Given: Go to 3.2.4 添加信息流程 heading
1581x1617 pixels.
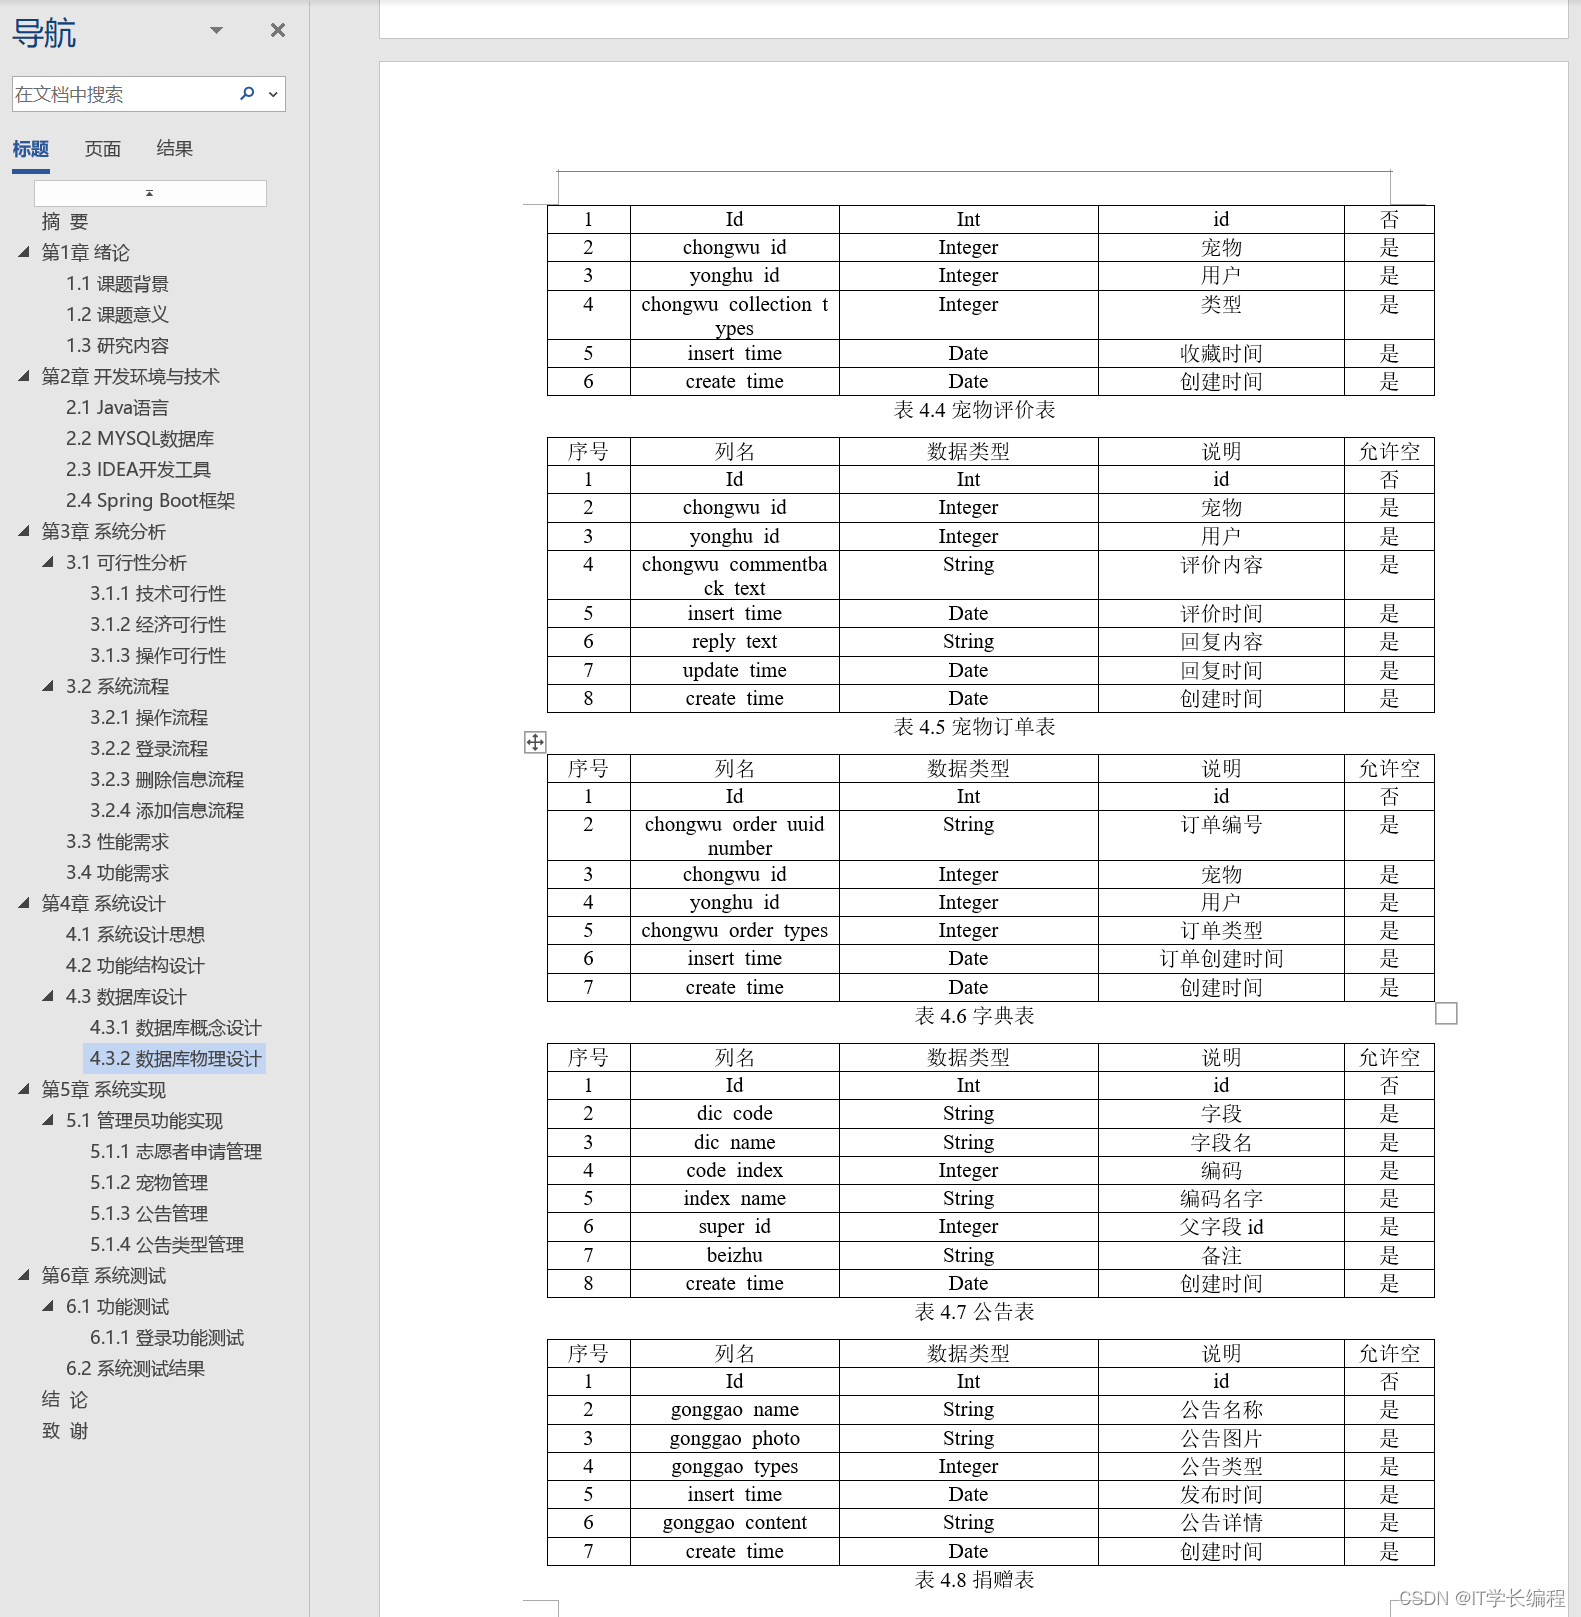Looking at the screenshot, I should point(167,811).
